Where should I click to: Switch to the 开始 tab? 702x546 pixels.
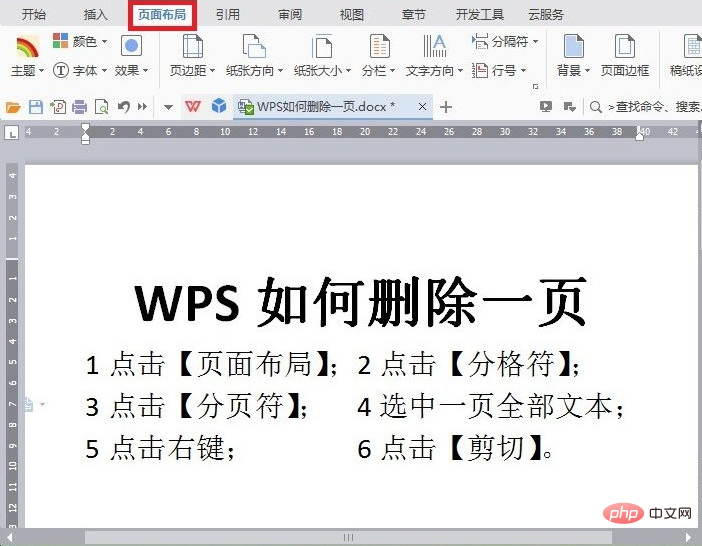tap(34, 15)
